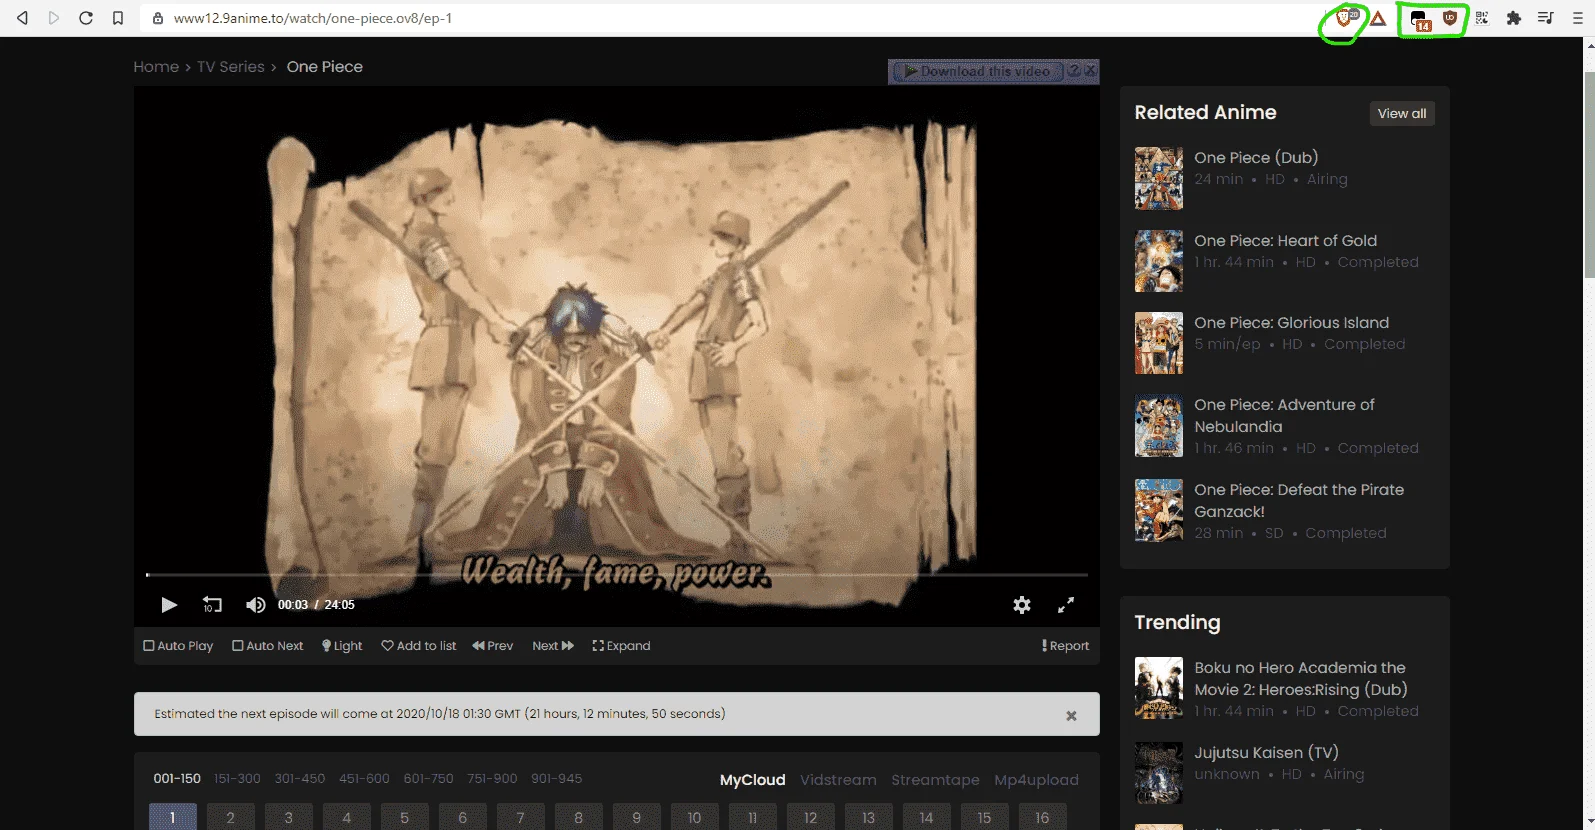Open browser extensions puzzle icon

coord(1514,18)
